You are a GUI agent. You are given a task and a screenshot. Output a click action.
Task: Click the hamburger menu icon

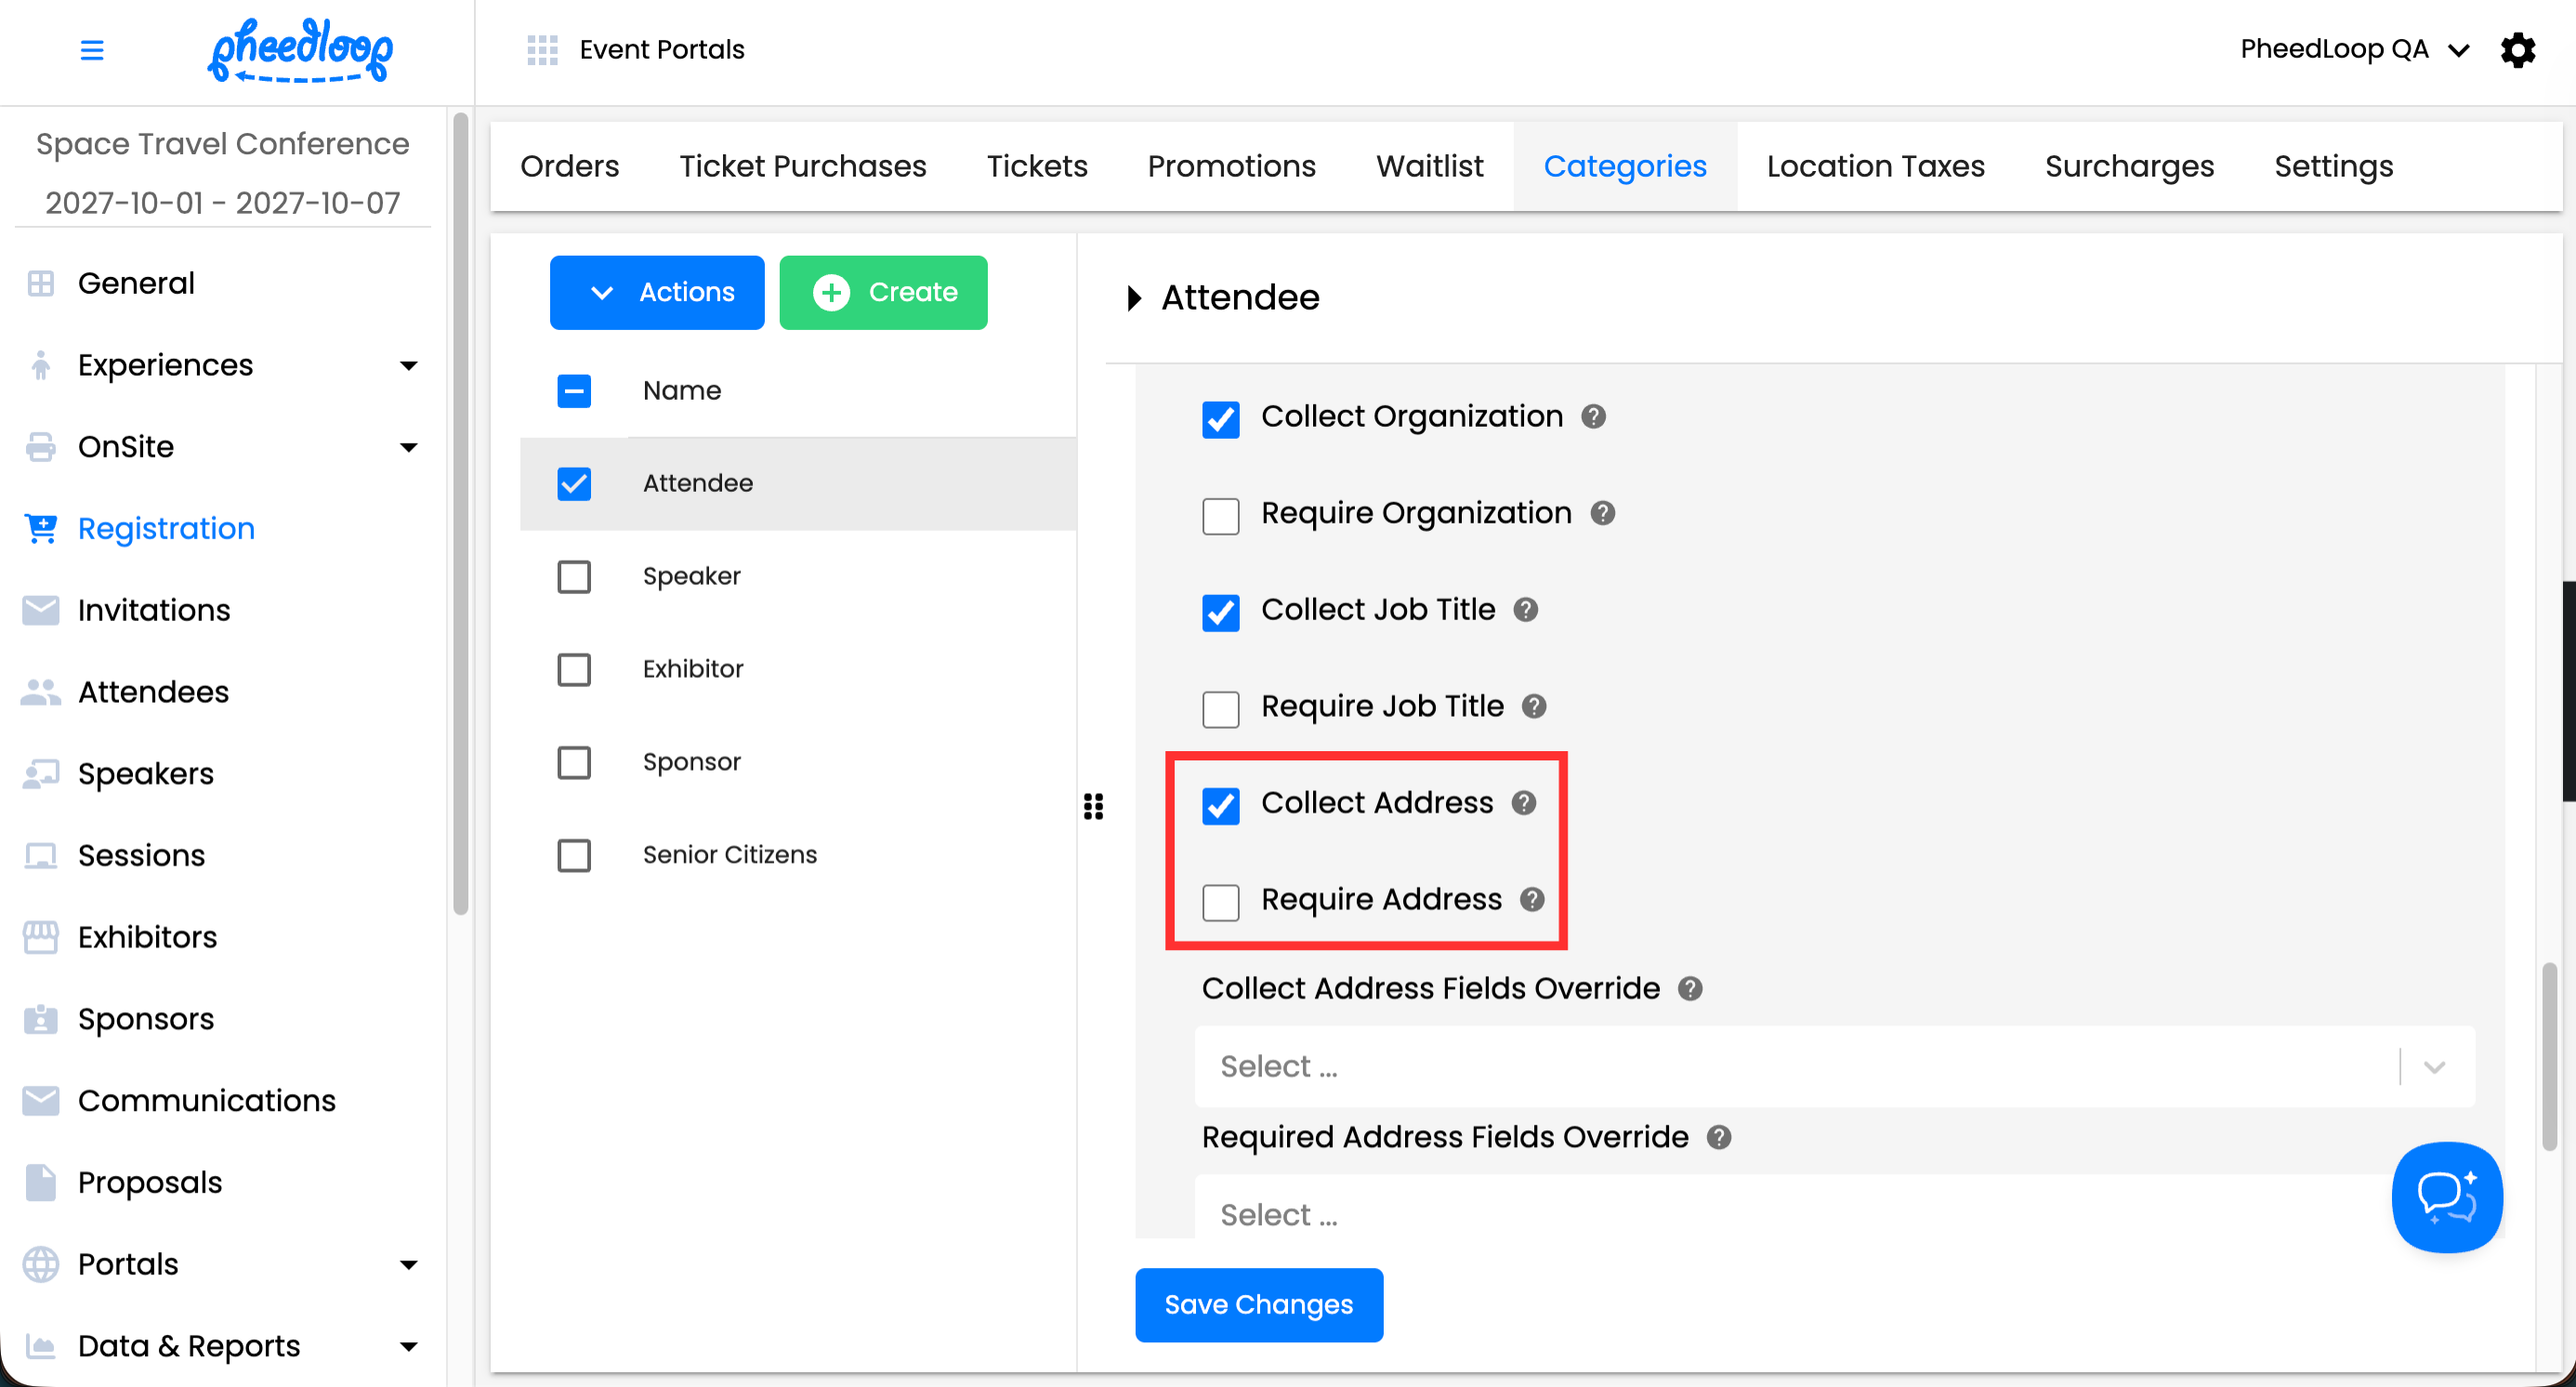pyautogui.click(x=92, y=49)
